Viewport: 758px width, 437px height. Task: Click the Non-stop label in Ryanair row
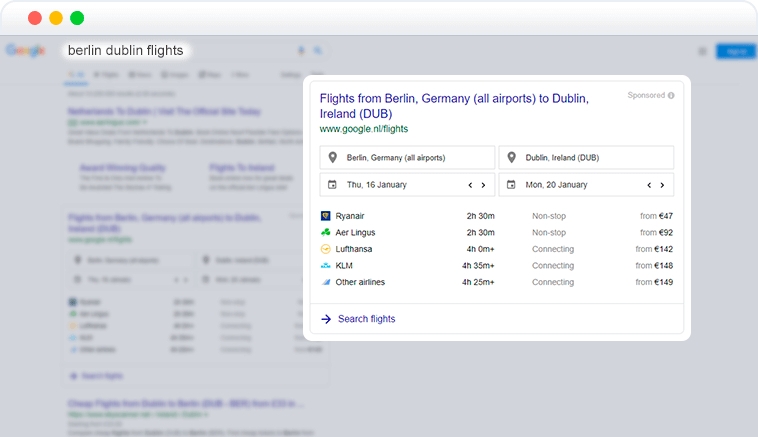(549, 216)
